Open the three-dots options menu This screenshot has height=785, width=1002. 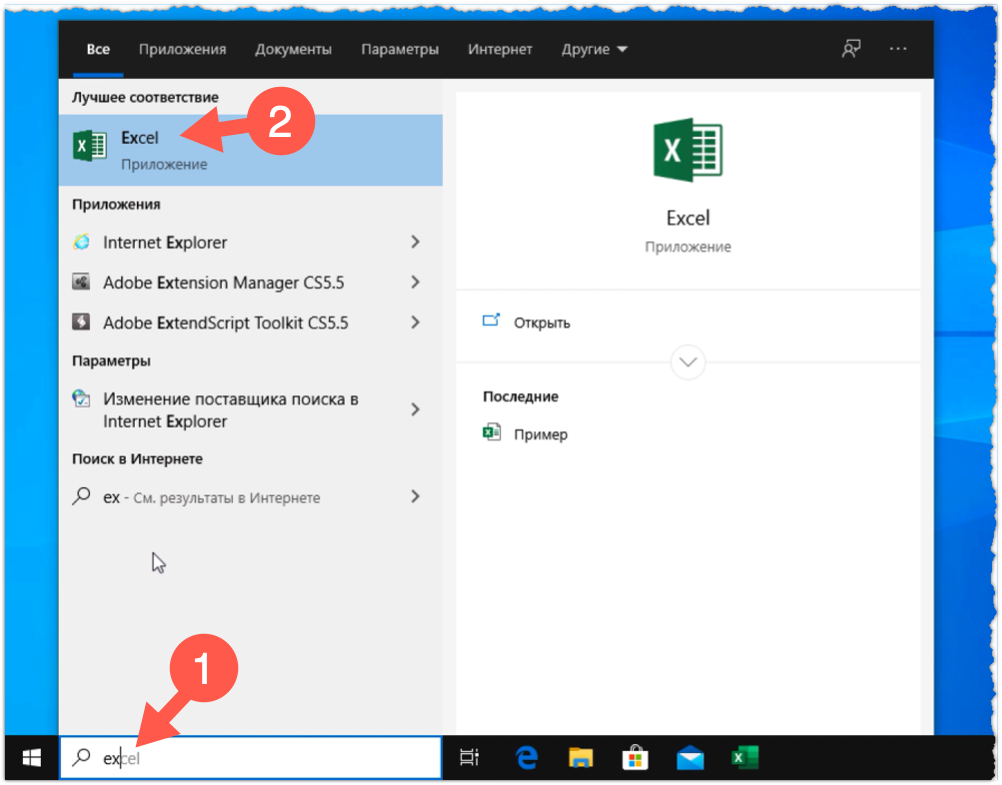pos(898,49)
